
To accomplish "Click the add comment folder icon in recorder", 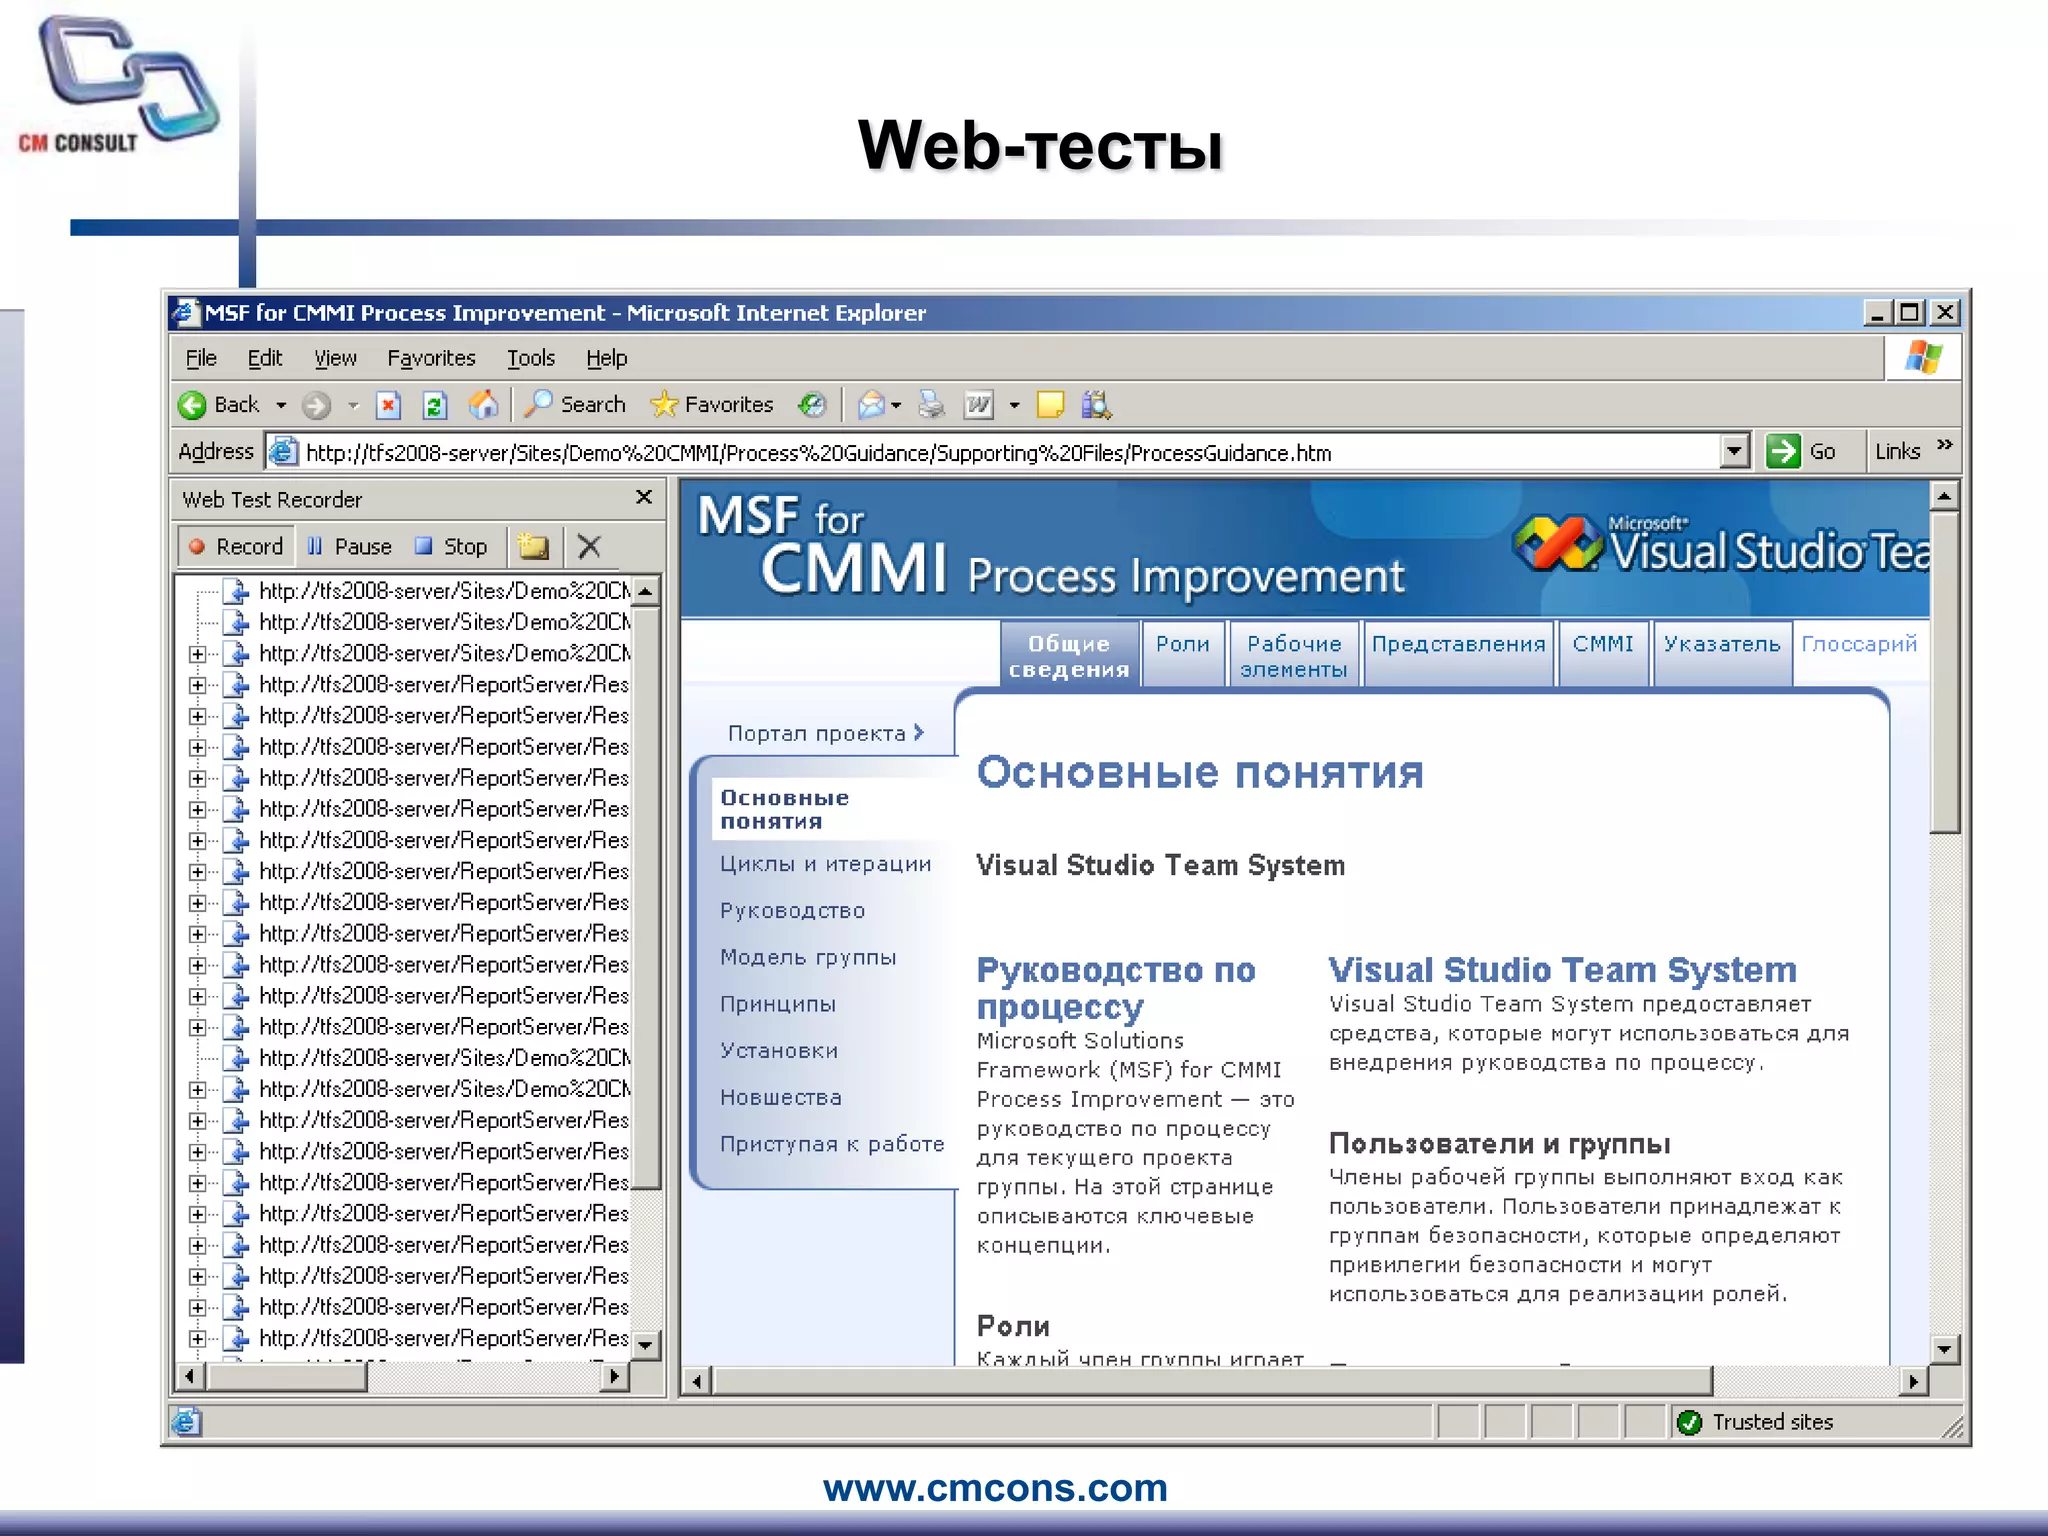I will click(534, 546).
